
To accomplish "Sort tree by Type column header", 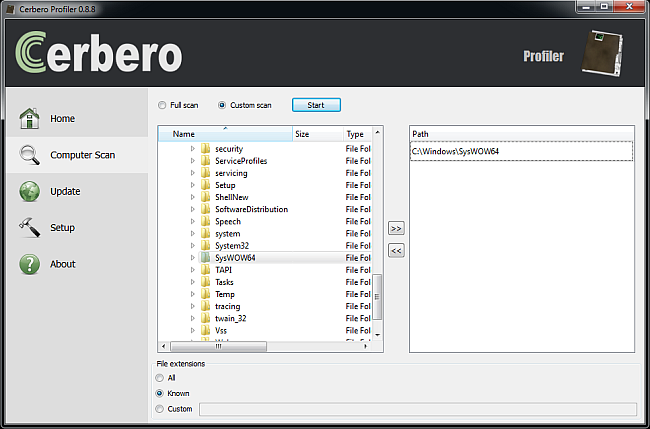I will pyautogui.click(x=357, y=134).
